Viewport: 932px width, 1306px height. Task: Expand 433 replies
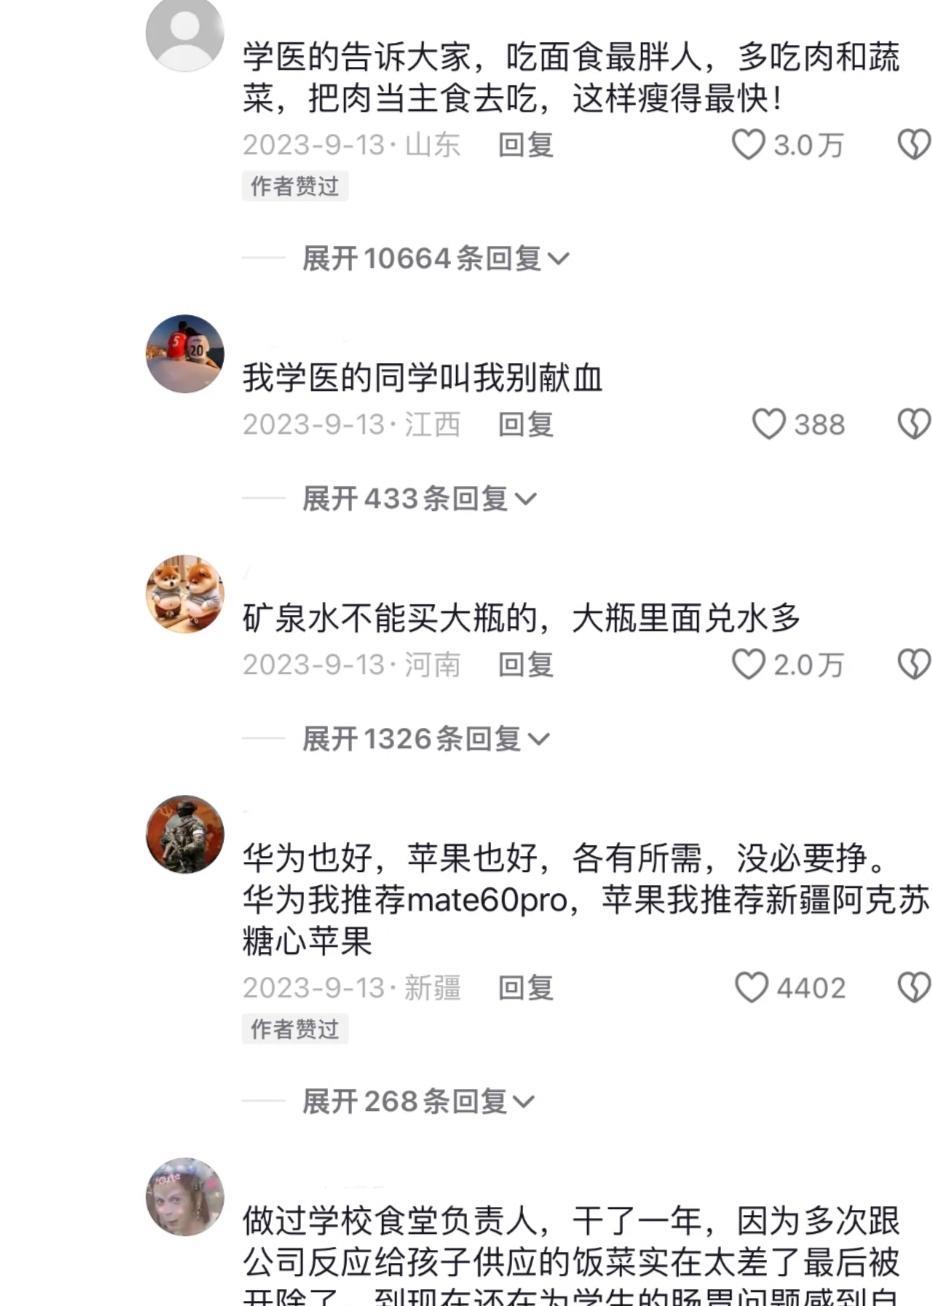(x=419, y=498)
